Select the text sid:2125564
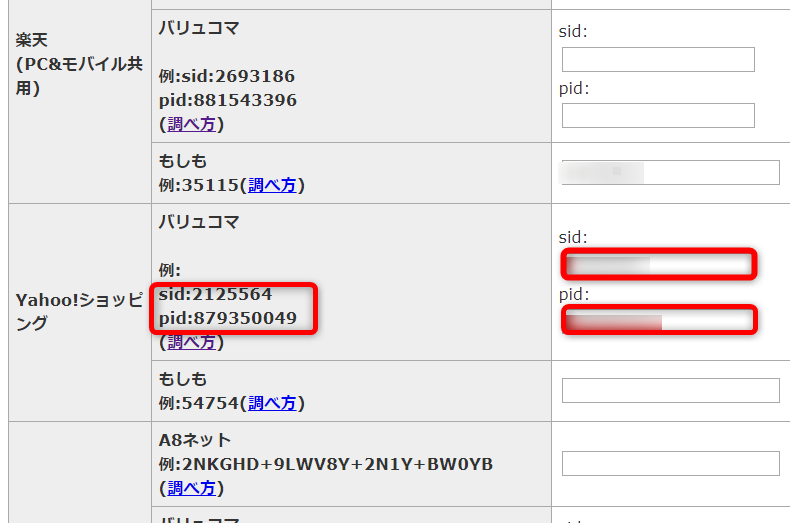This screenshot has height=523, width=790. pos(215,294)
